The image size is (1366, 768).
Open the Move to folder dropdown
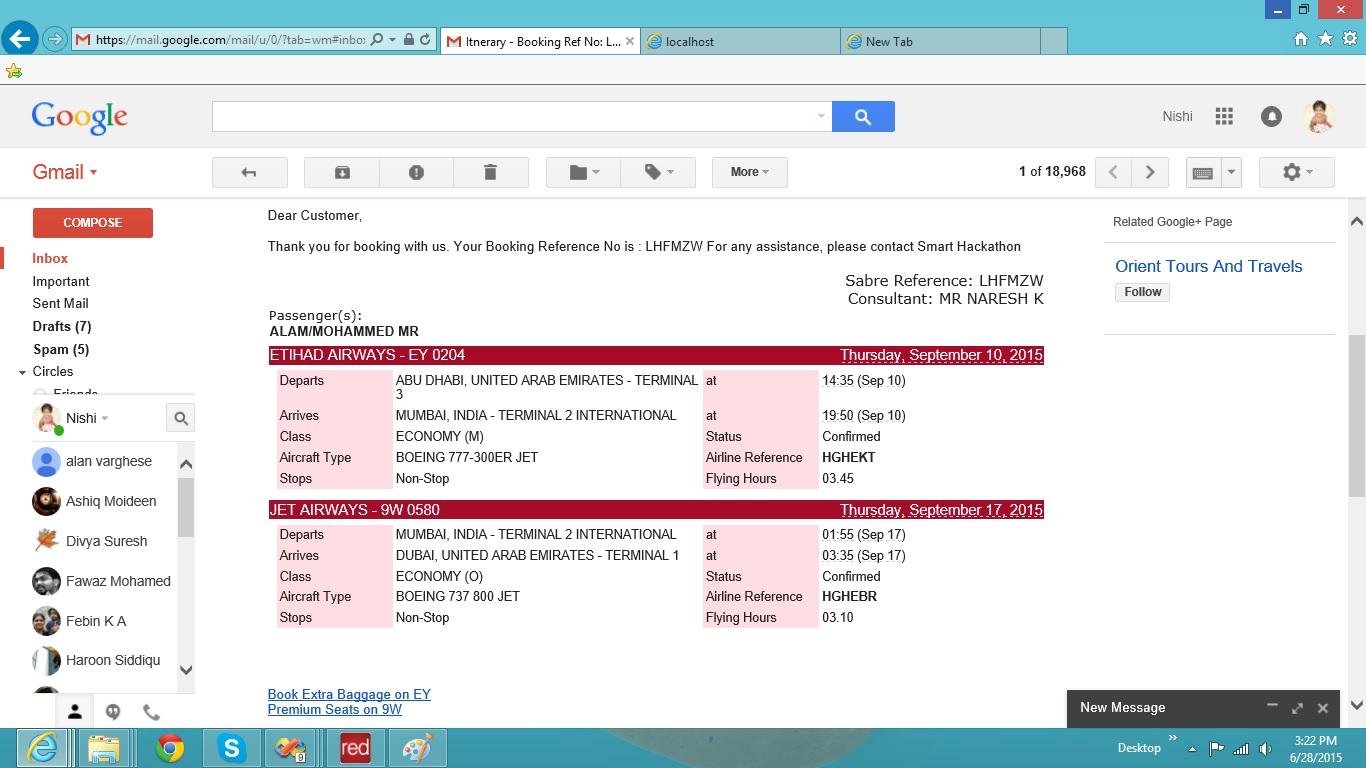click(584, 172)
